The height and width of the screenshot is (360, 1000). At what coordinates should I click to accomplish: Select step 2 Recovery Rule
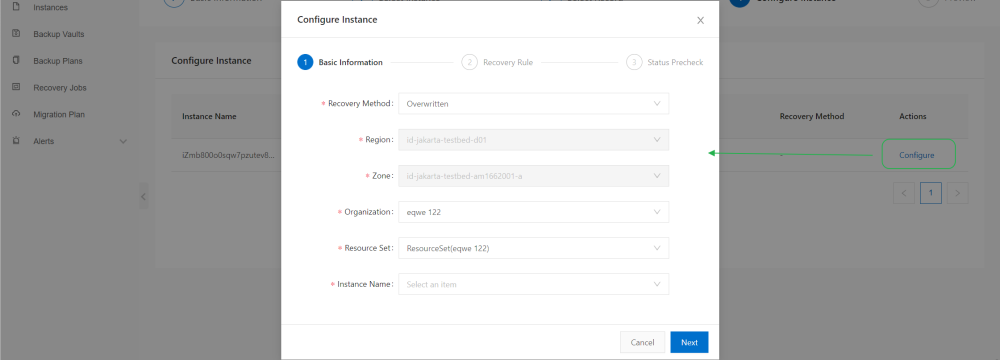[x=497, y=63]
